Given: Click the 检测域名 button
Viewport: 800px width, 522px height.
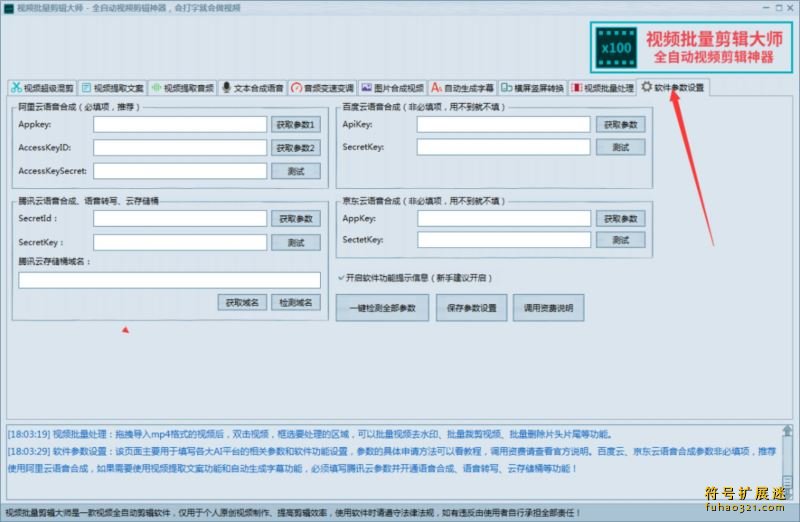Looking at the screenshot, I should (x=296, y=303).
